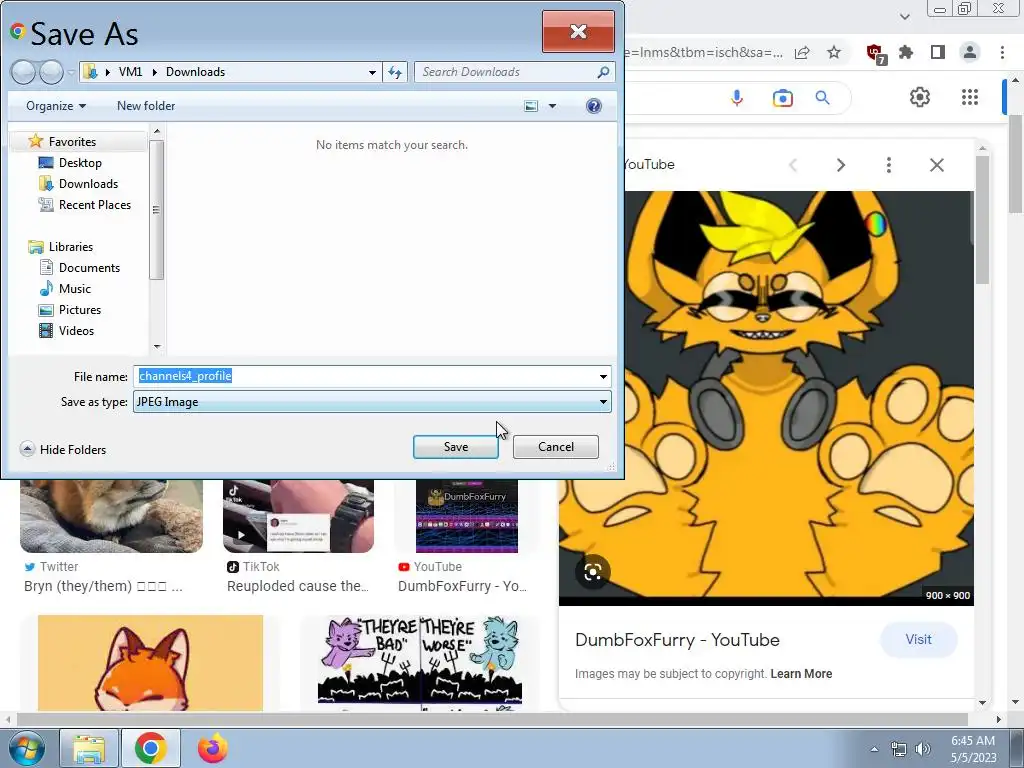Click the Chrome share page icon
The height and width of the screenshot is (768, 1024).
(802, 52)
